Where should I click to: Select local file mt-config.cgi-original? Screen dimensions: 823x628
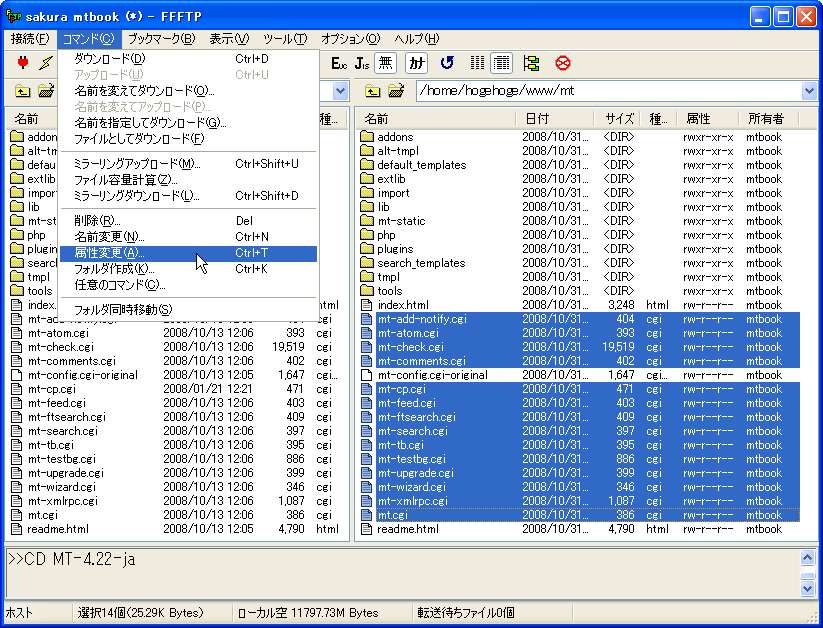coord(83,375)
